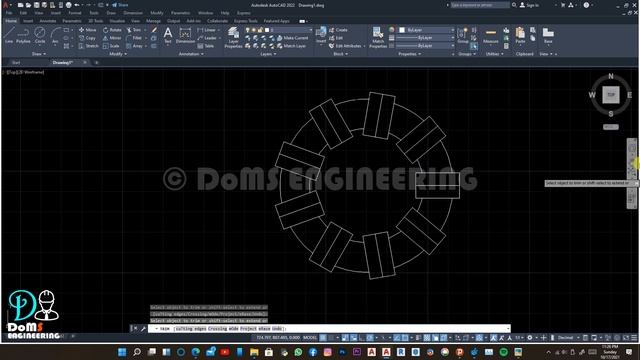Expand the Block panel
The image size is (640, 360).
coord(340,54)
